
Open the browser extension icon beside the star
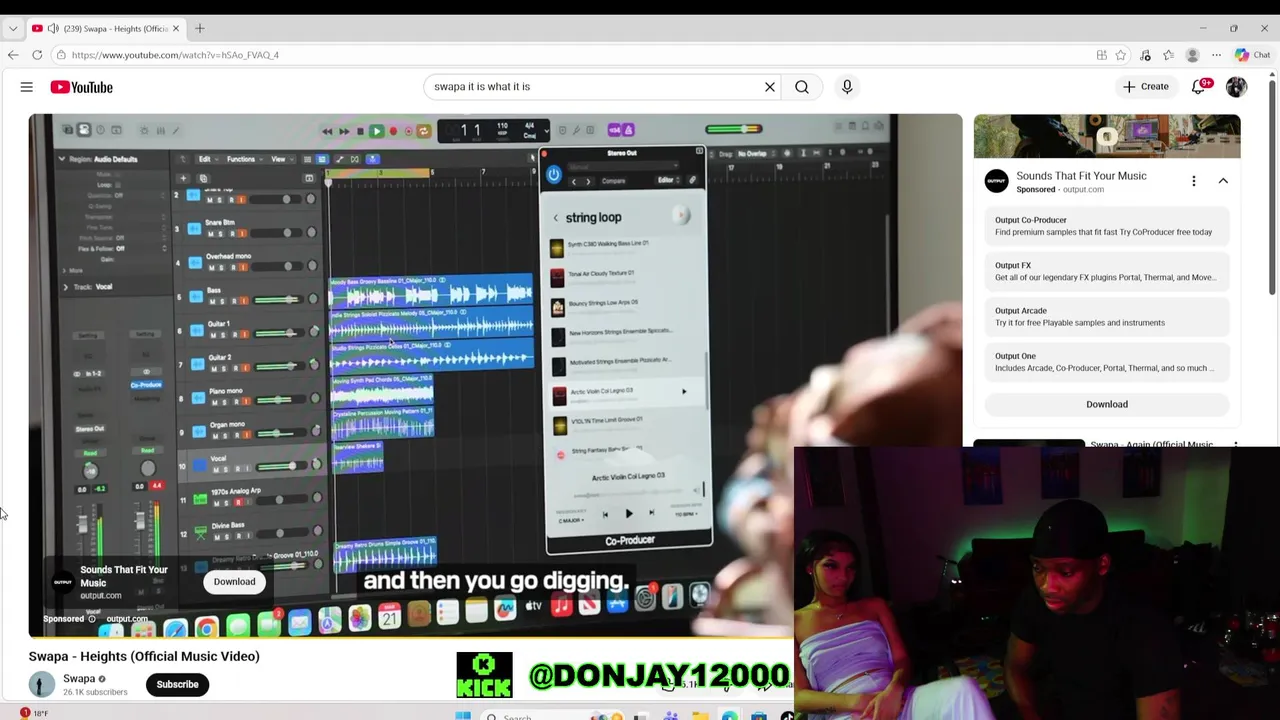click(x=1145, y=55)
